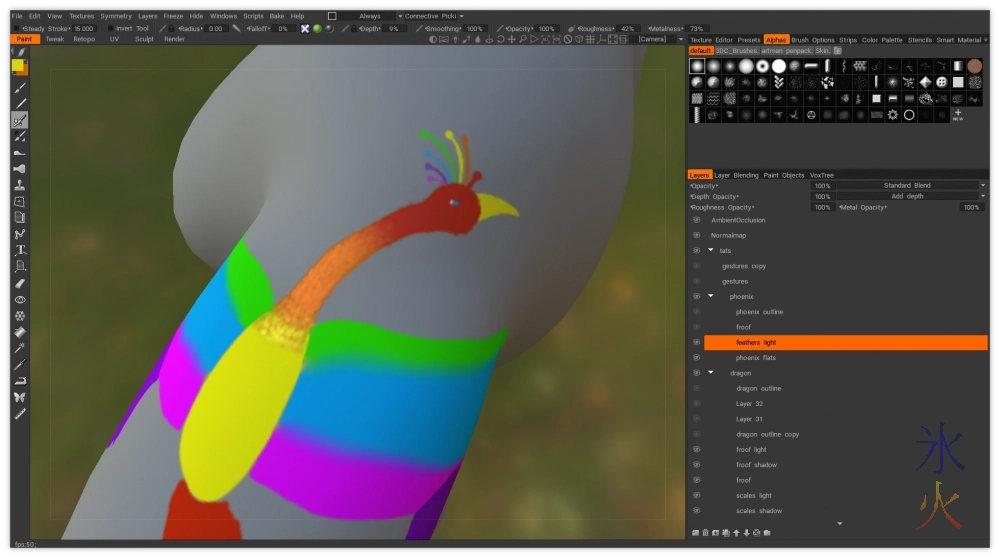The height and width of the screenshot is (558, 1000).
Task: Pick the solid white circle alpha
Action: (x=778, y=66)
